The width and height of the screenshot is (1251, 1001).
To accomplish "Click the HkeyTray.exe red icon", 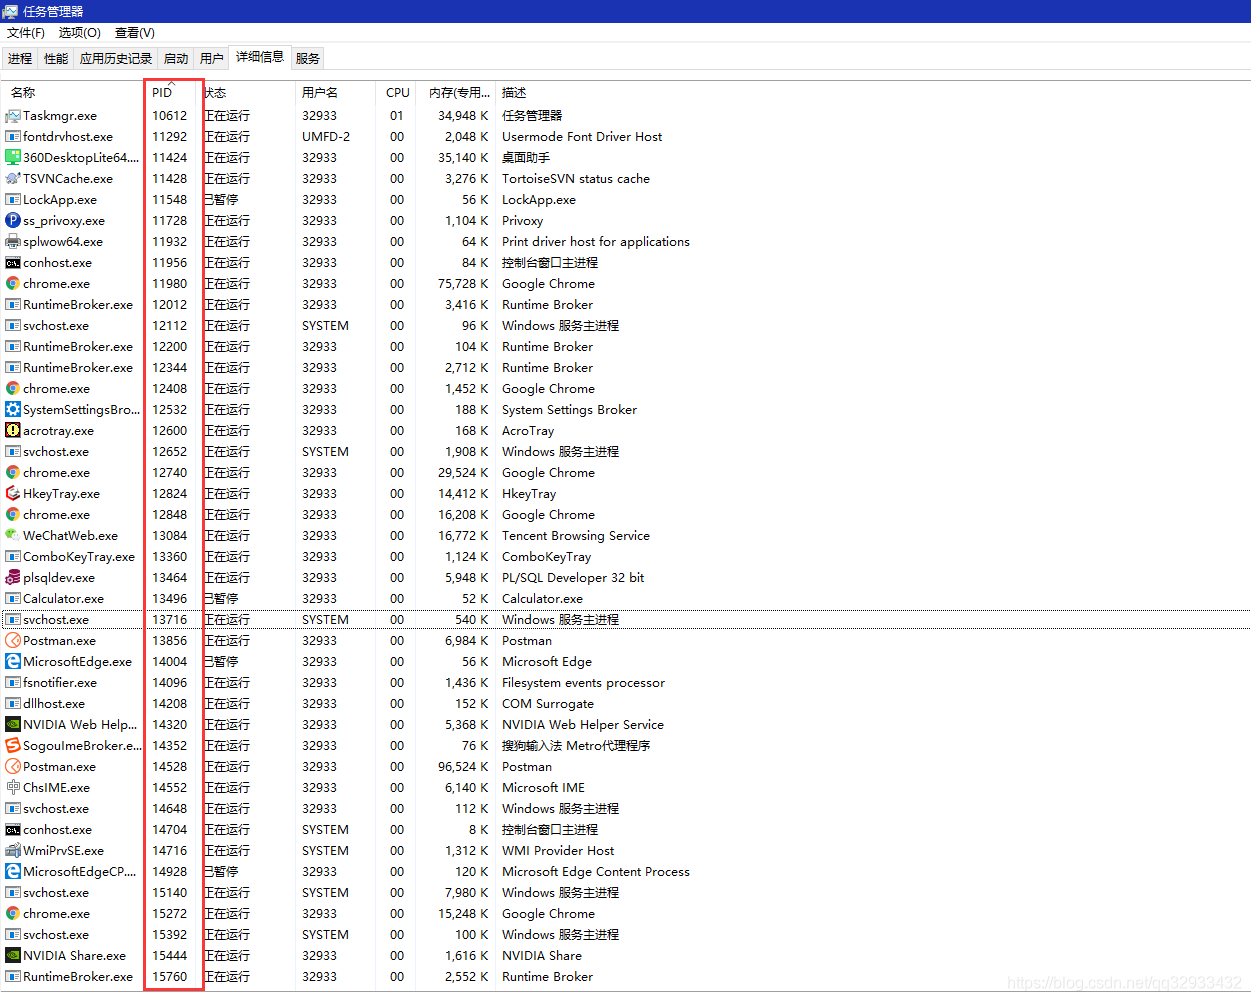I will point(13,494).
